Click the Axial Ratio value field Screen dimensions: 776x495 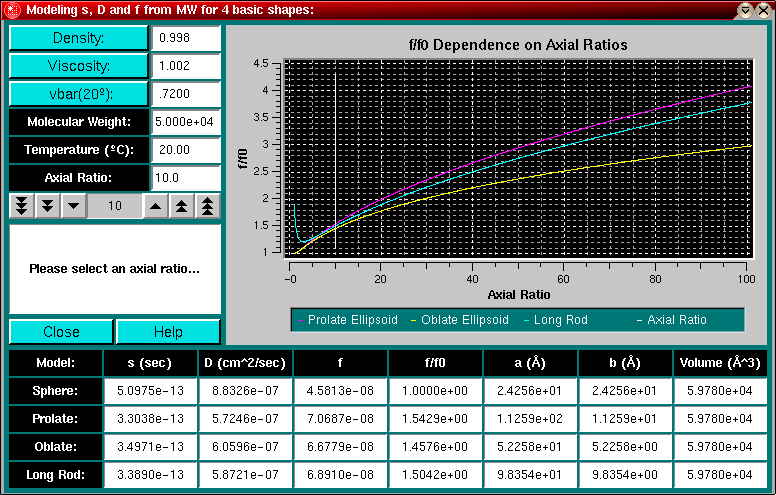coord(185,178)
